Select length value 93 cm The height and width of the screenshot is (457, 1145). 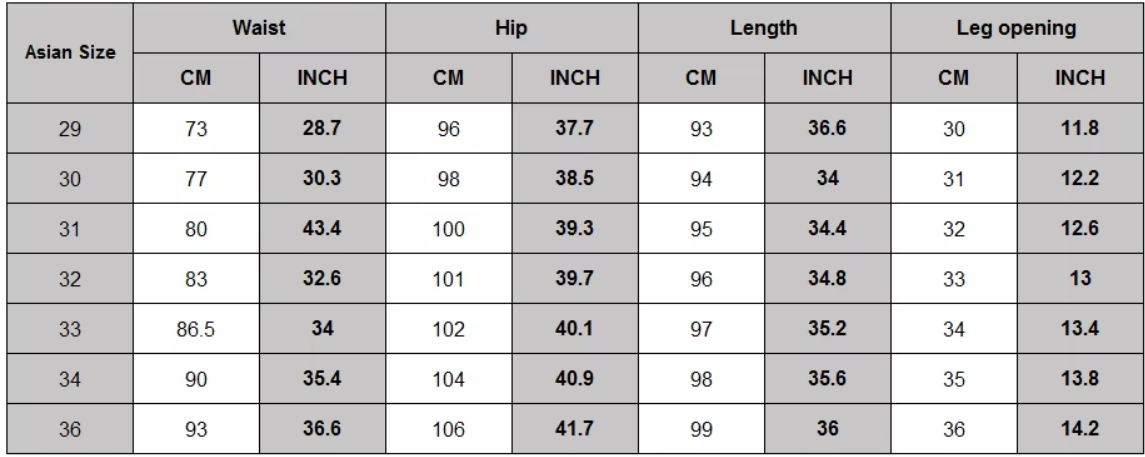click(x=700, y=130)
